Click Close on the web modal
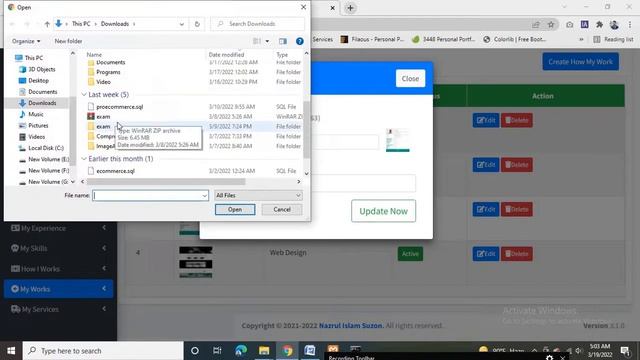The height and width of the screenshot is (360, 640). click(x=410, y=78)
